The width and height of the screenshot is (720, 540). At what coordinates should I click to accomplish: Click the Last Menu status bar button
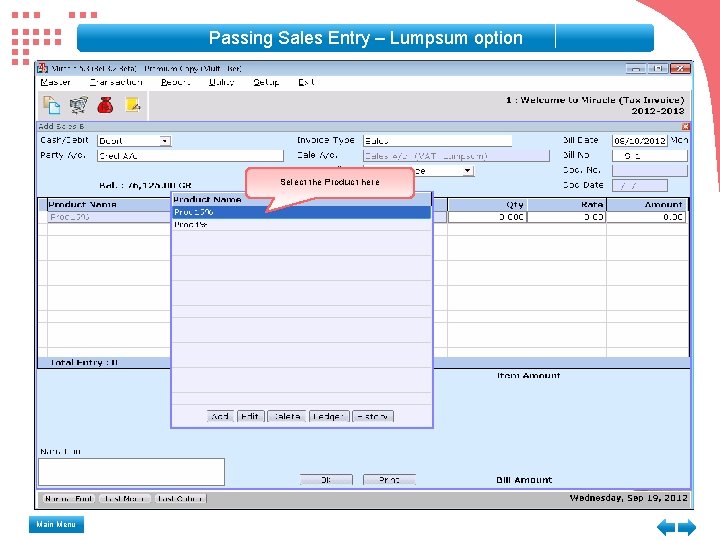pos(125,499)
